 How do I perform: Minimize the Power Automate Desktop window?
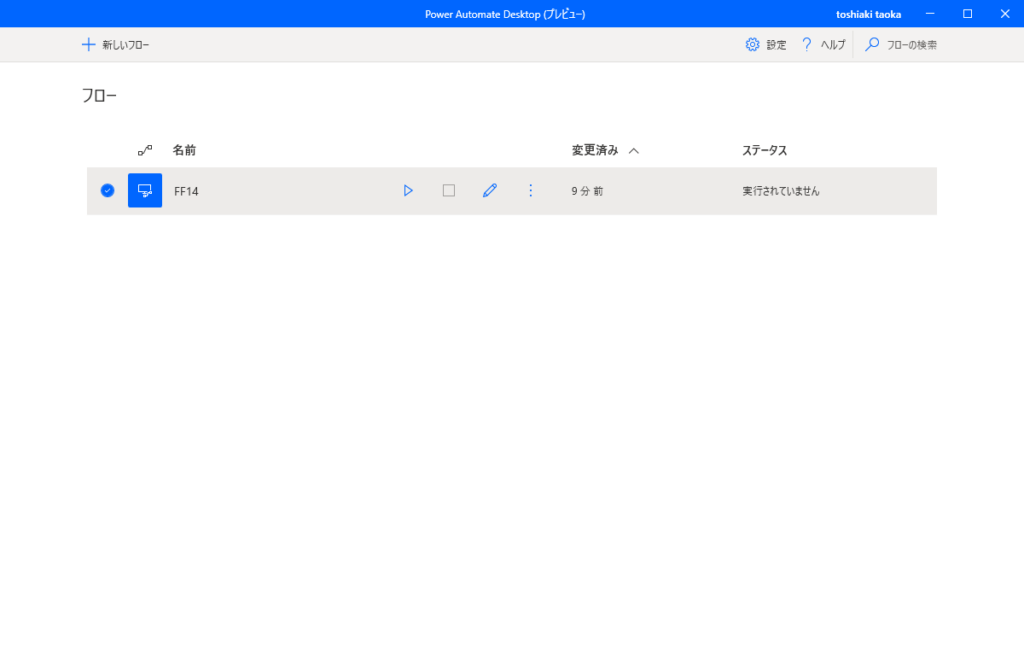(930, 14)
